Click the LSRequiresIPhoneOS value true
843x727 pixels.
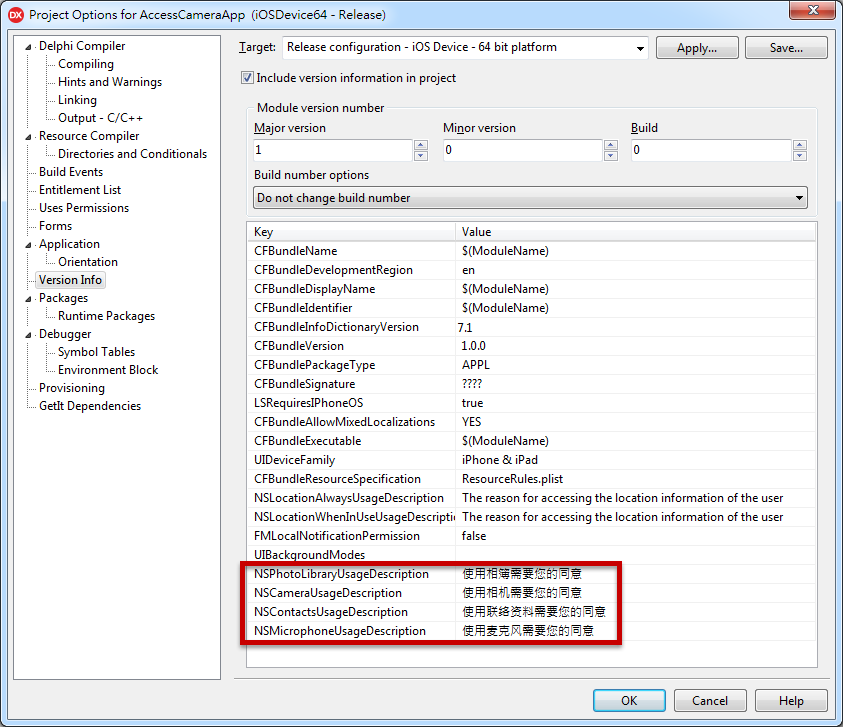[x=473, y=403]
